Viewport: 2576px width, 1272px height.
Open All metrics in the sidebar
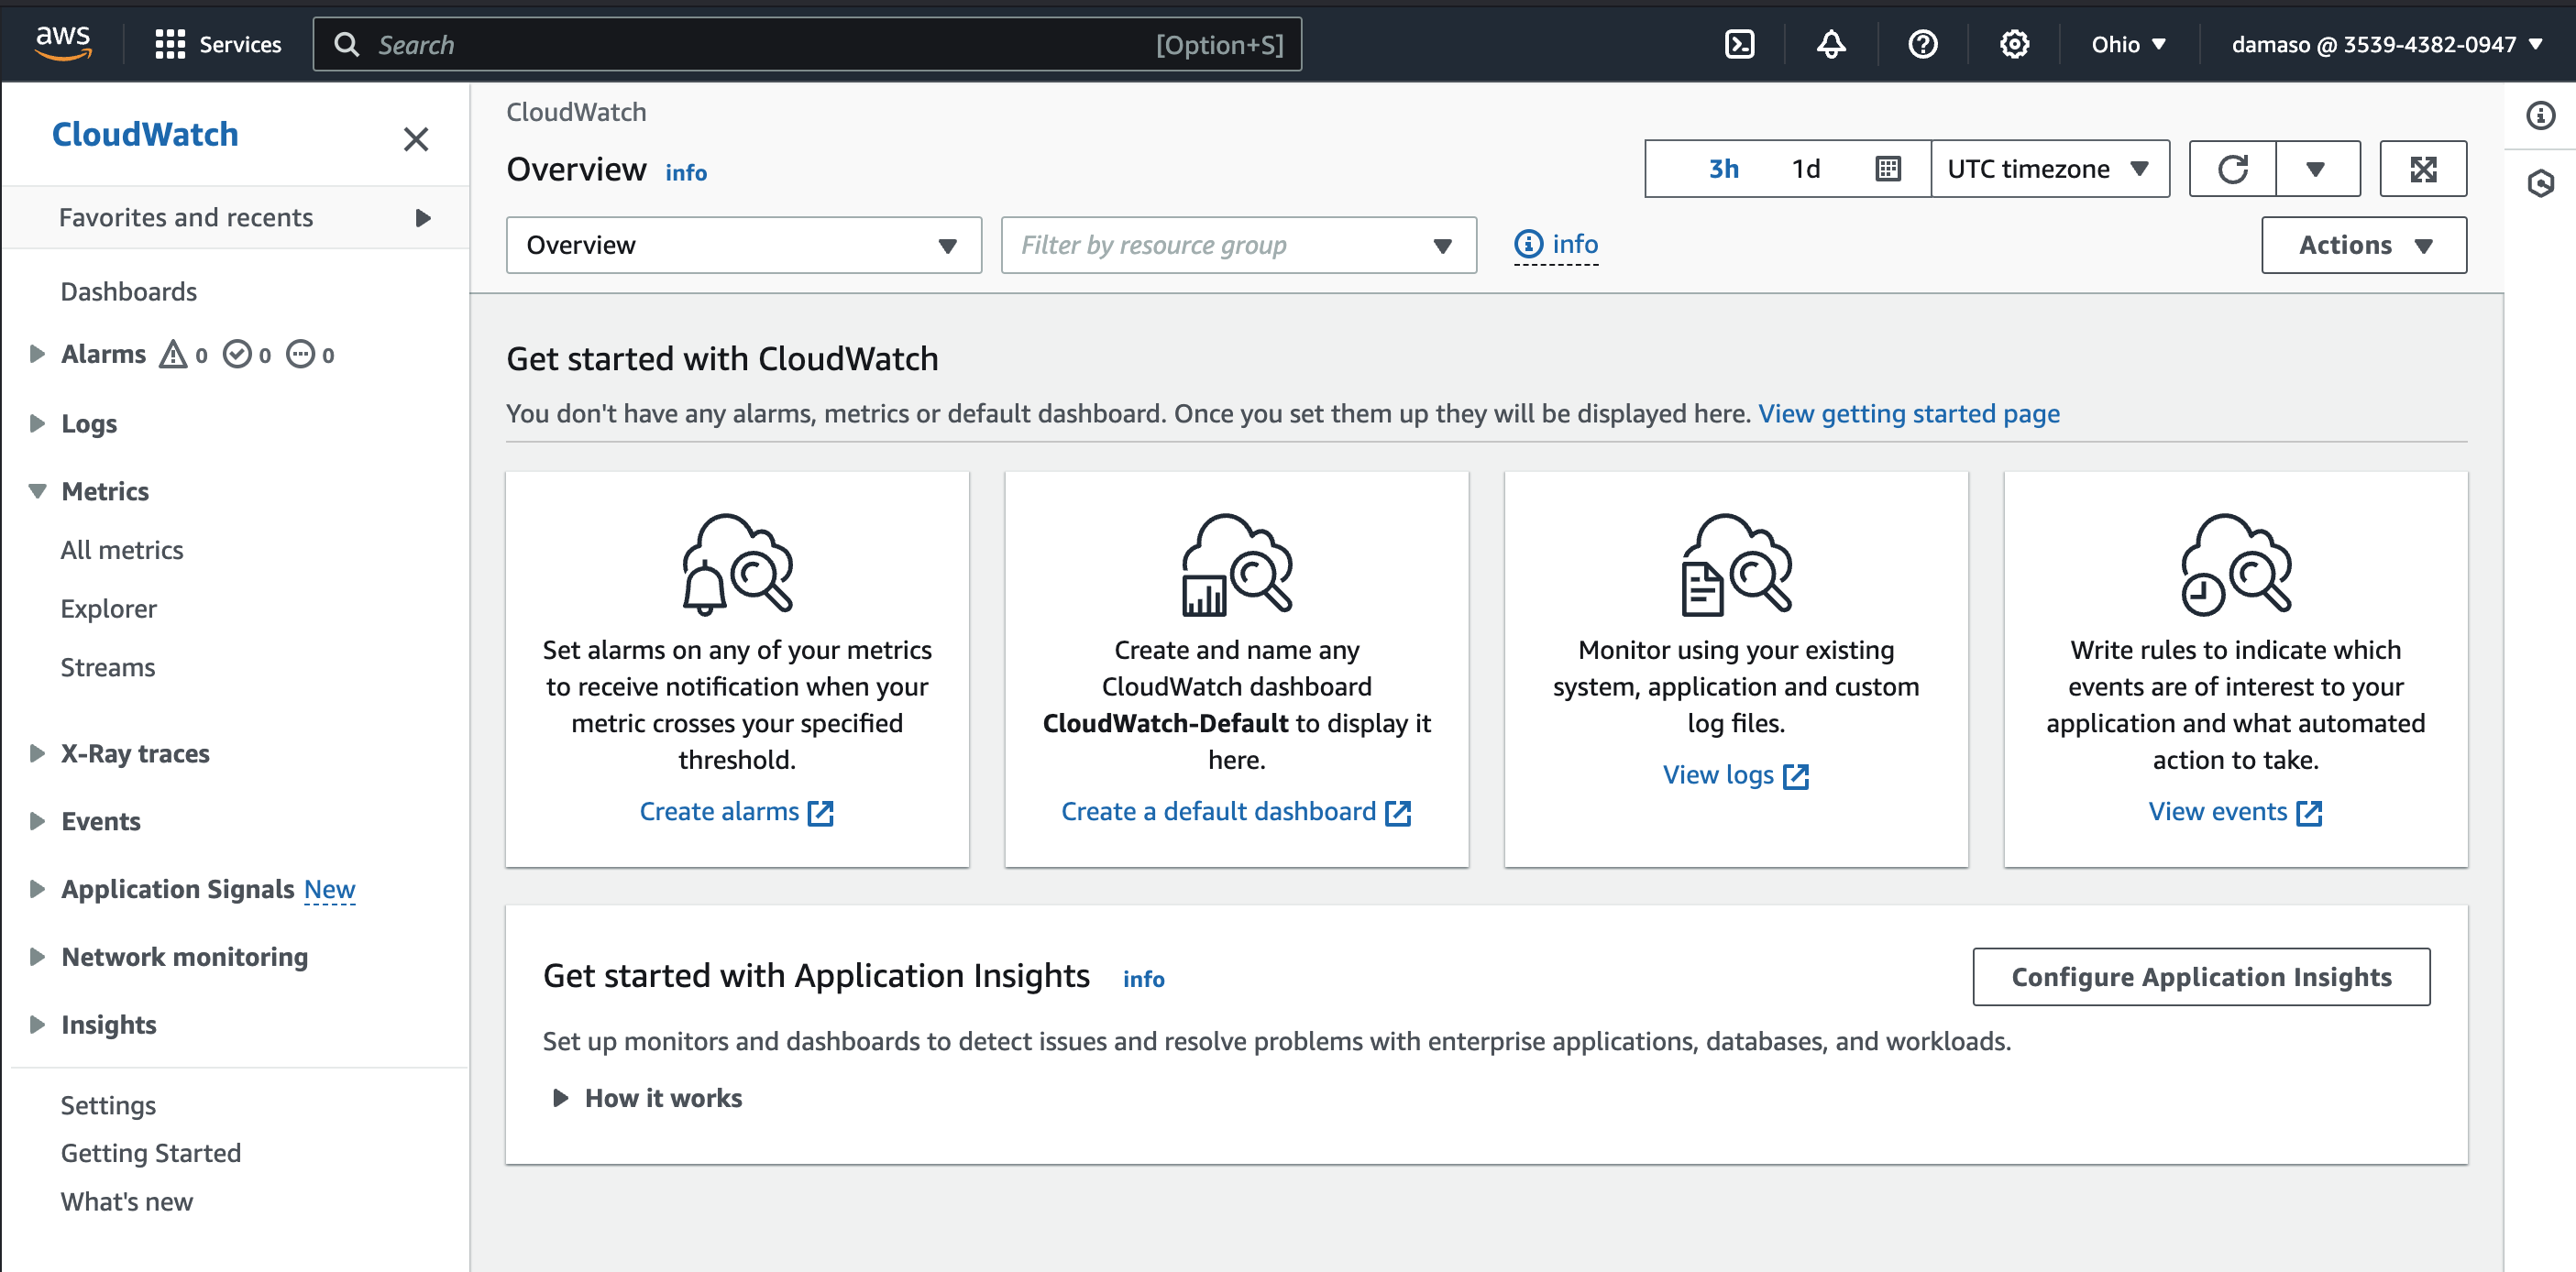pyautogui.click(x=122, y=550)
